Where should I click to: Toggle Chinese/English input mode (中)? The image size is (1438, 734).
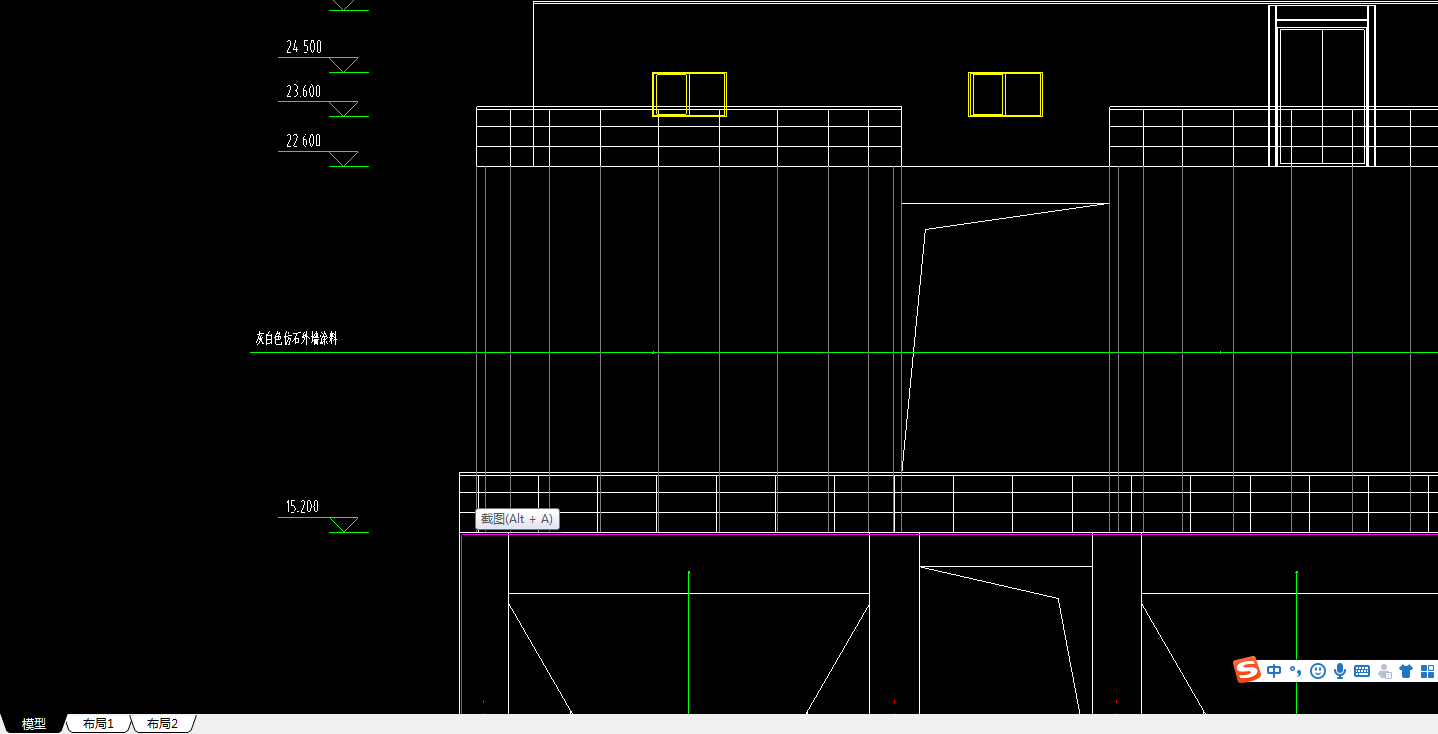1274,671
